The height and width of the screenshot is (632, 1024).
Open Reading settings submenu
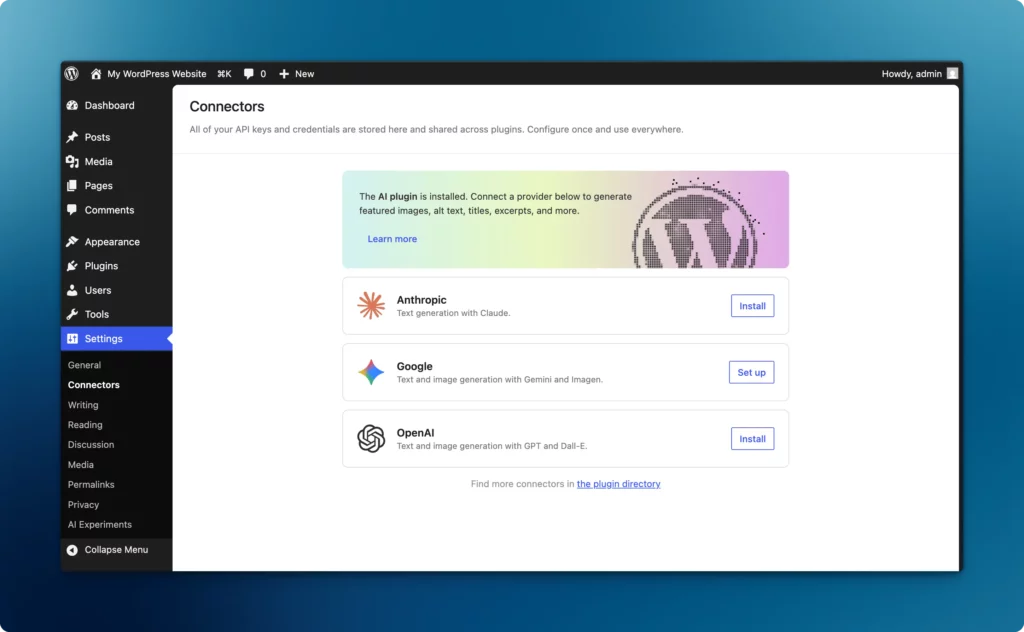pos(85,424)
